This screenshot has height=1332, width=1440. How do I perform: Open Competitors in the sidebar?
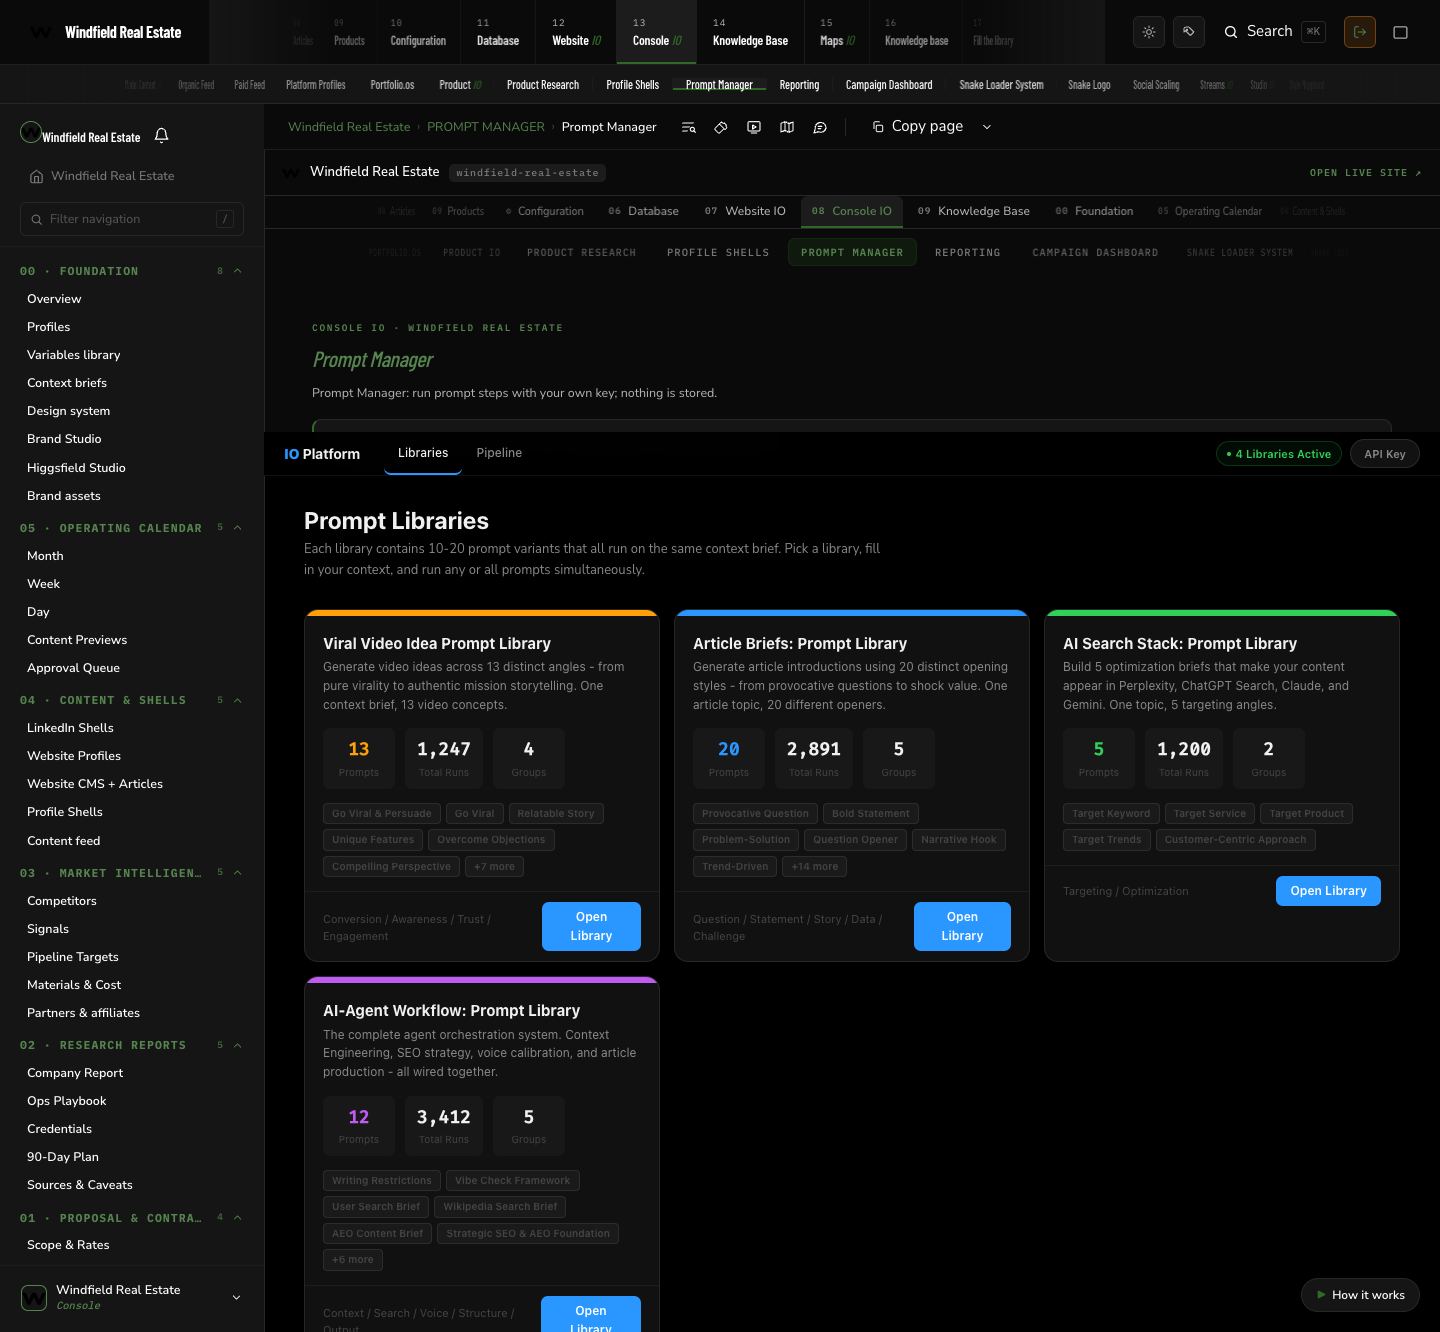[62, 901]
